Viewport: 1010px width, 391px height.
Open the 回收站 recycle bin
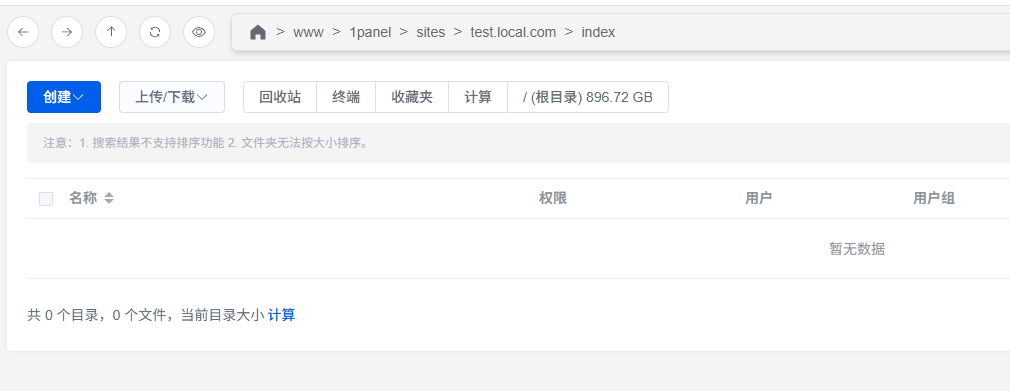280,97
